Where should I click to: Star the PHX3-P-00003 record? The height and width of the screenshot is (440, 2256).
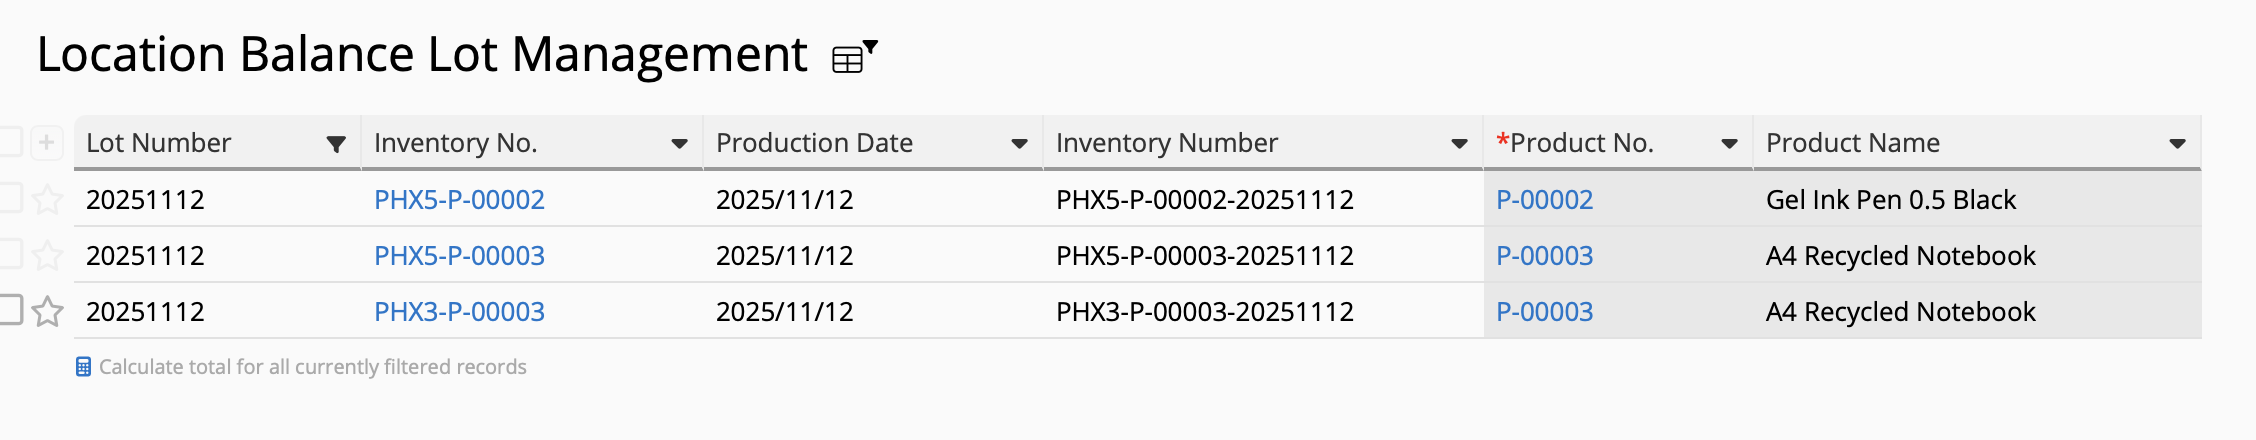47,312
